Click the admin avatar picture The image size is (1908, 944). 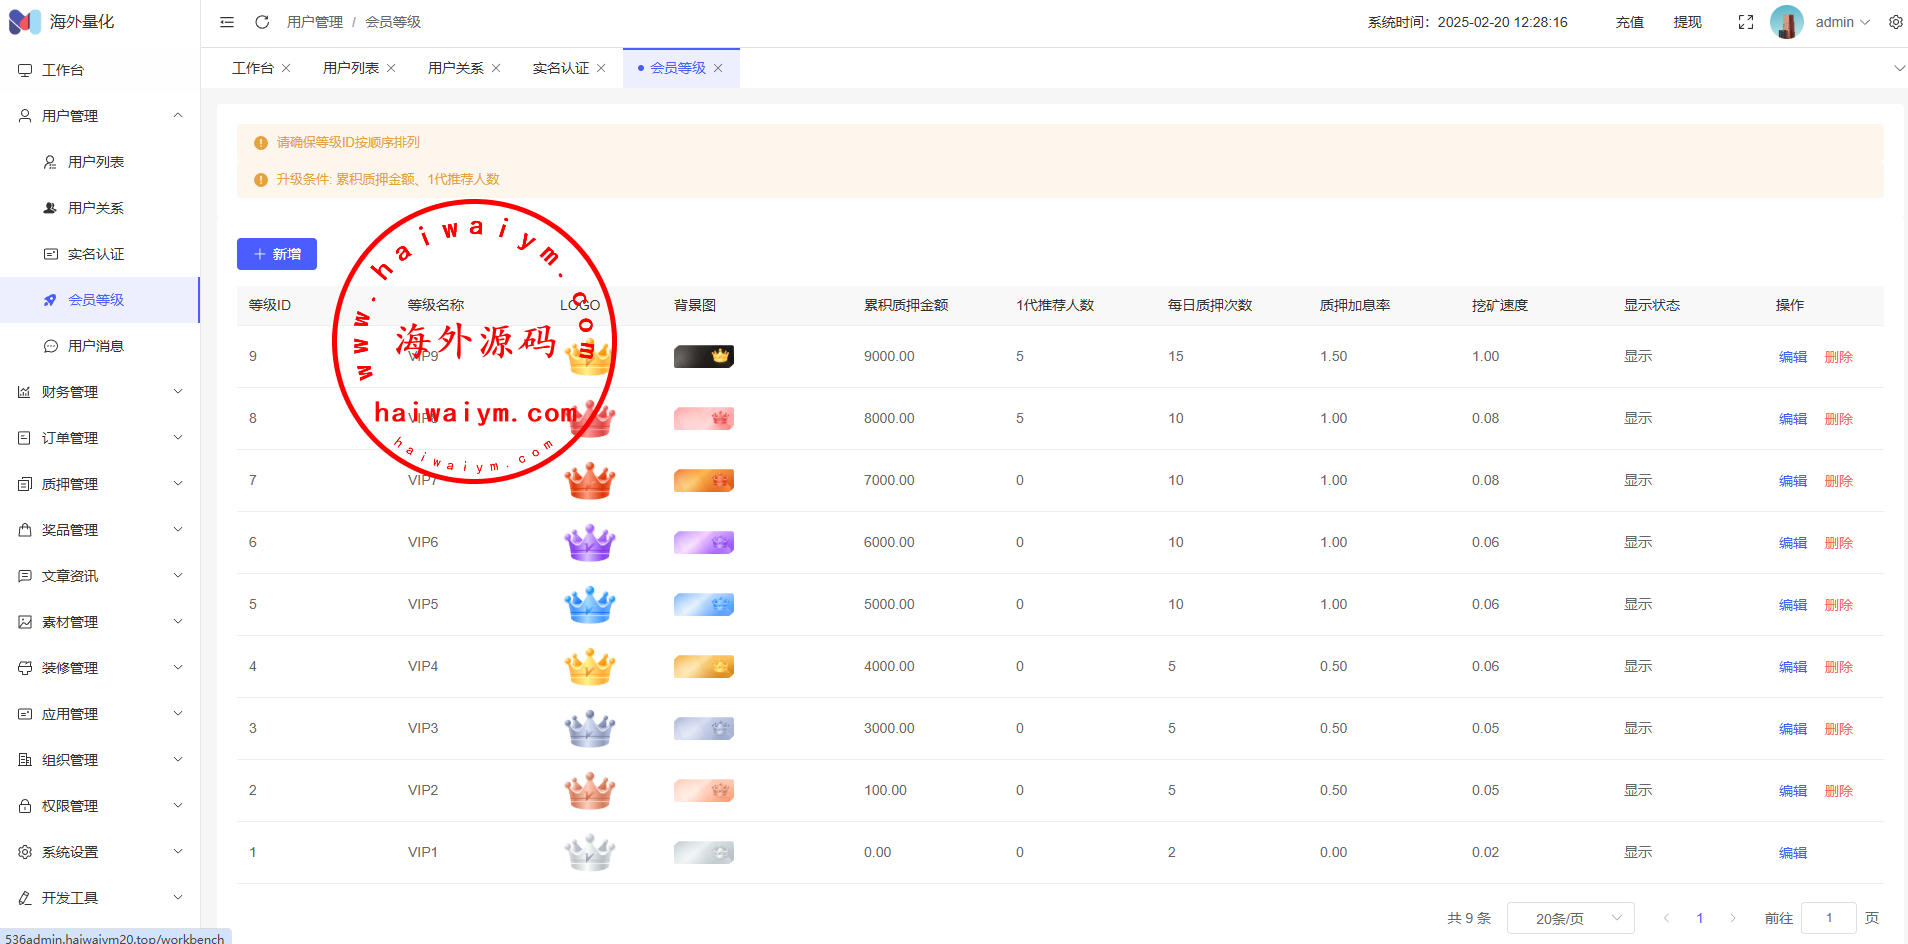point(1786,22)
